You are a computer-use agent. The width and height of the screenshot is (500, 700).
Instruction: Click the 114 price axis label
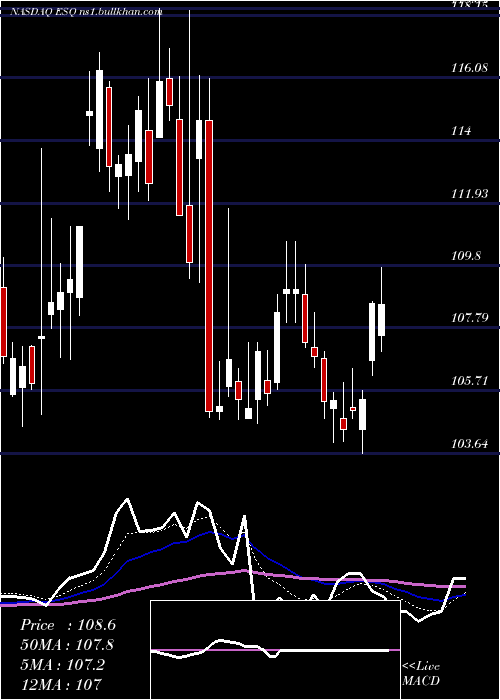[461, 131]
